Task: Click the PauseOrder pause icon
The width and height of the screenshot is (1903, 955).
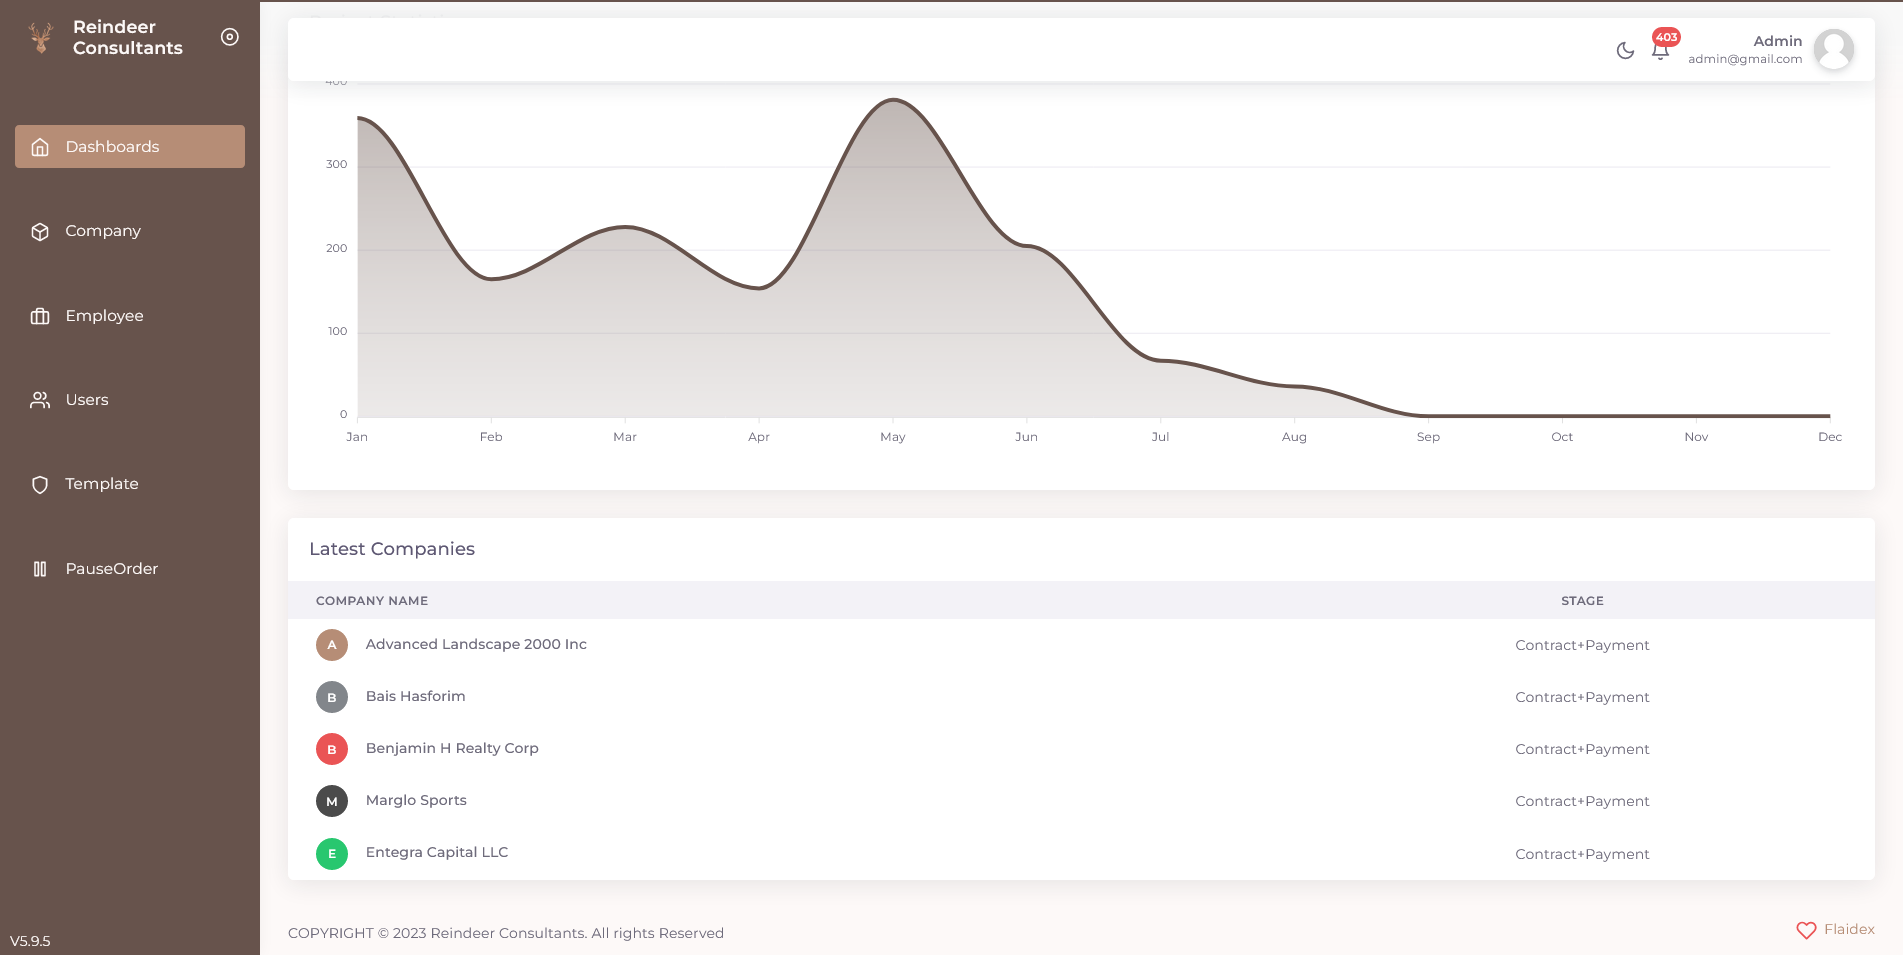Action: 40,569
